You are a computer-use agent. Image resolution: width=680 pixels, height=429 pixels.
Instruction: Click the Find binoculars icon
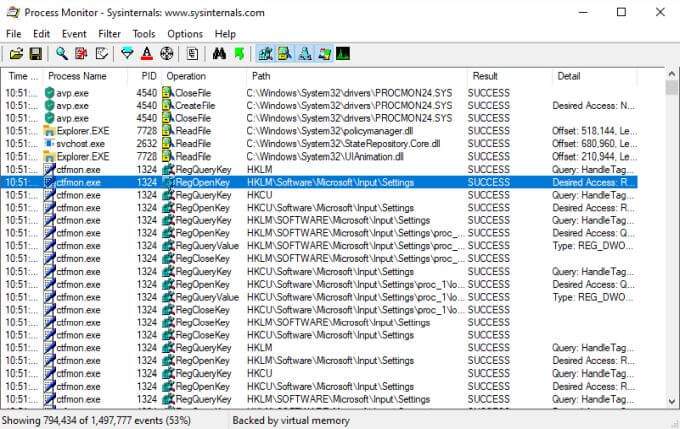point(219,54)
